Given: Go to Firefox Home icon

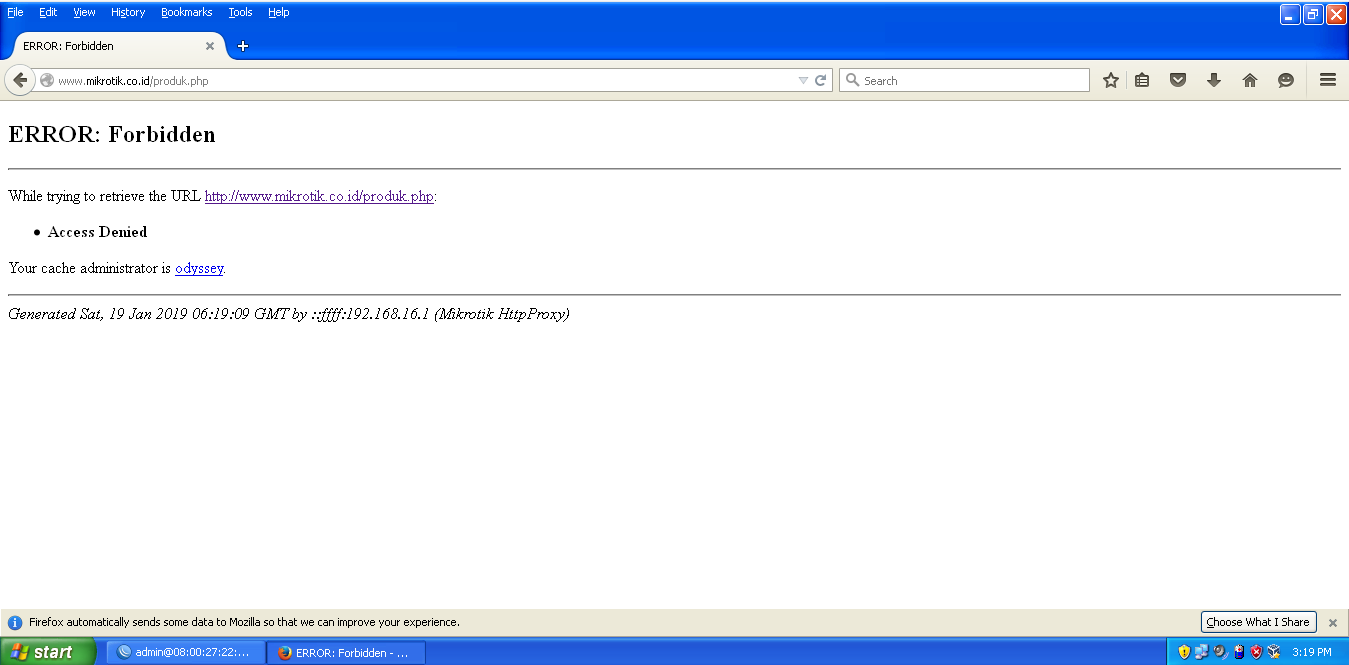Looking at the screenshot, I should 1250,80.
